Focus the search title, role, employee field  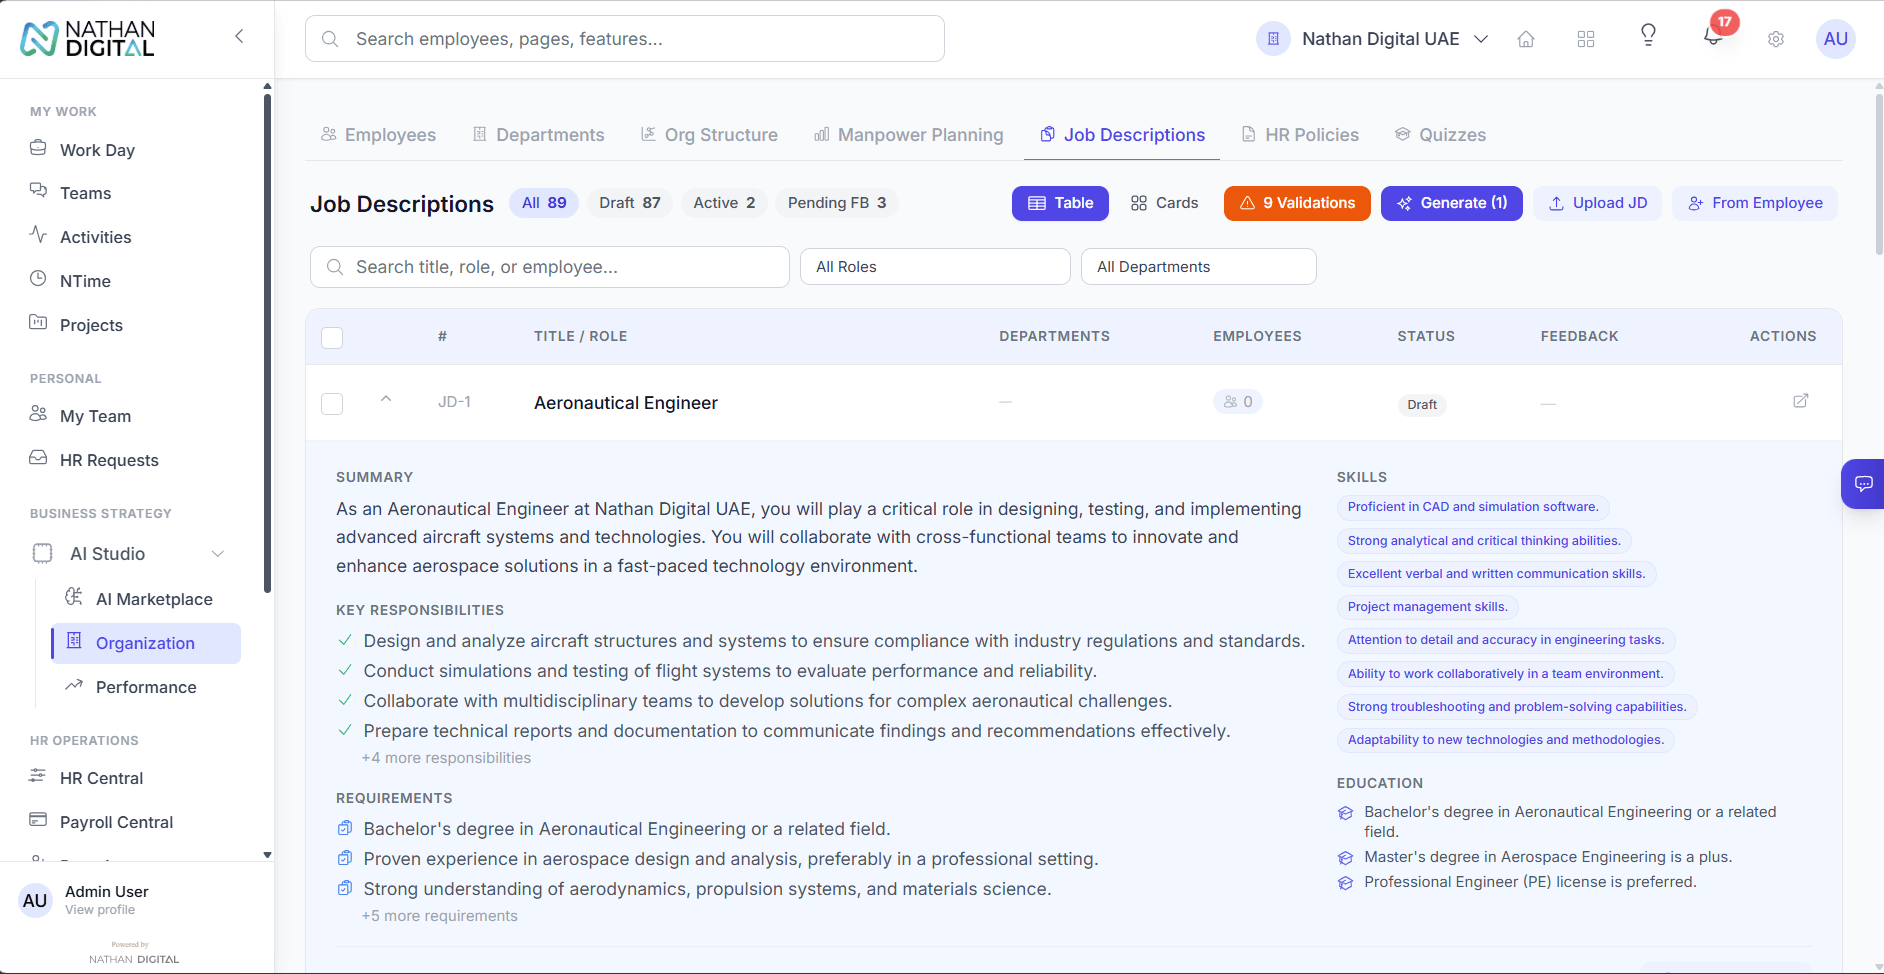click(550, 267)
